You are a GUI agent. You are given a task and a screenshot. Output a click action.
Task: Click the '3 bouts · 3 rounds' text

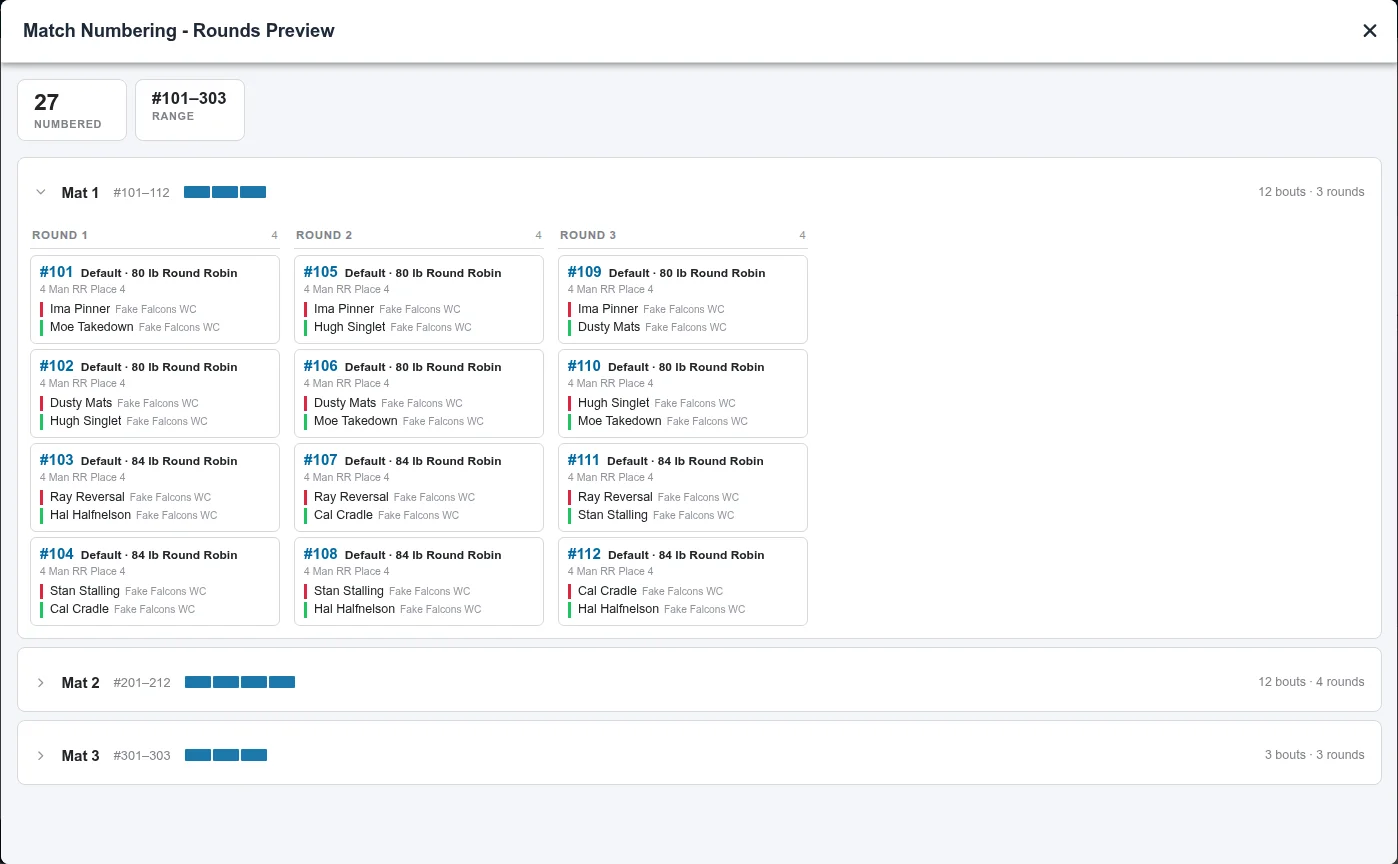1315,755
